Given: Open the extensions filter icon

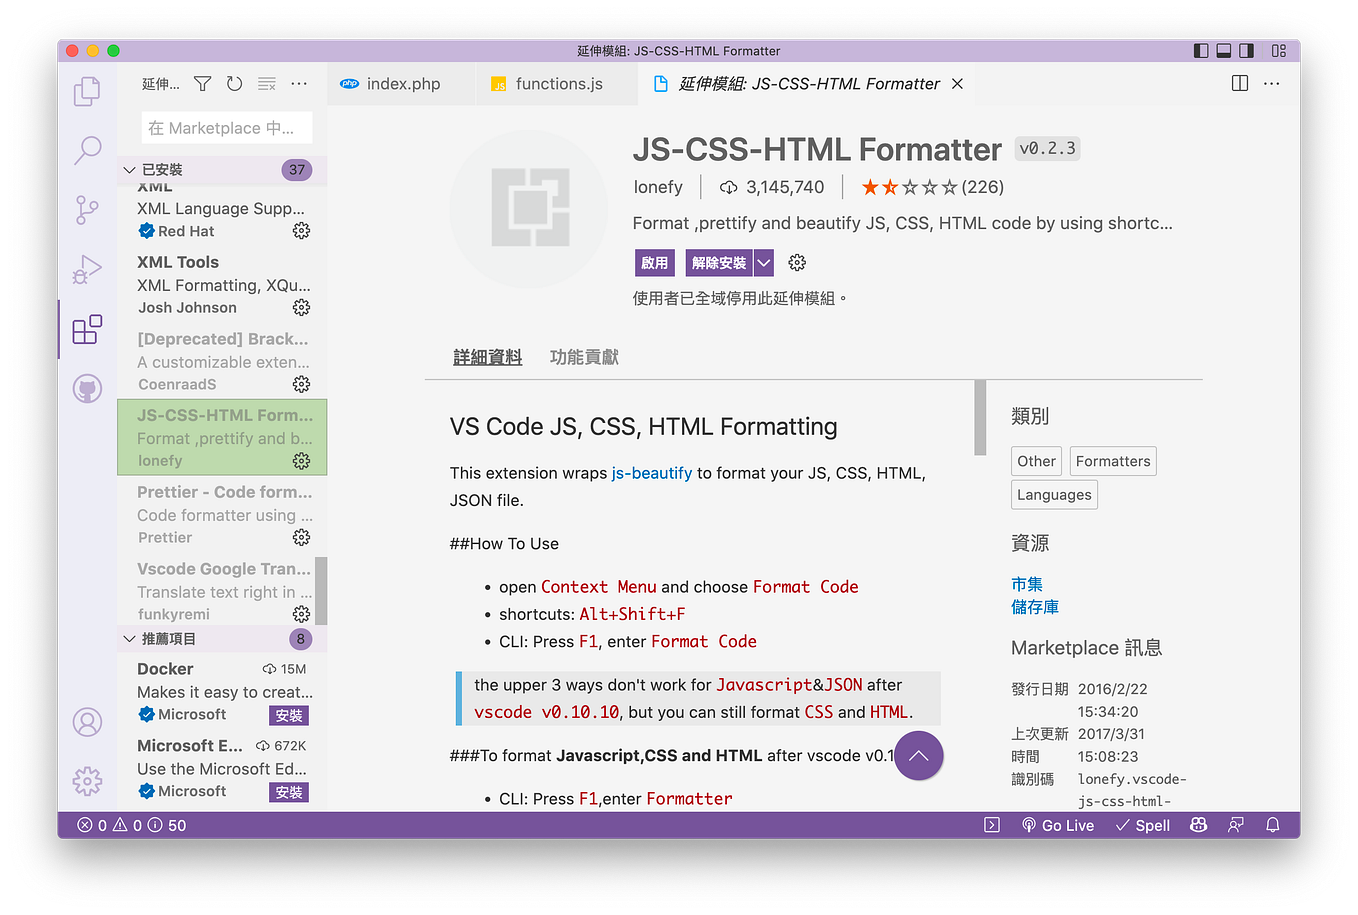Looking at the screenshot, I should pos(202,84).
